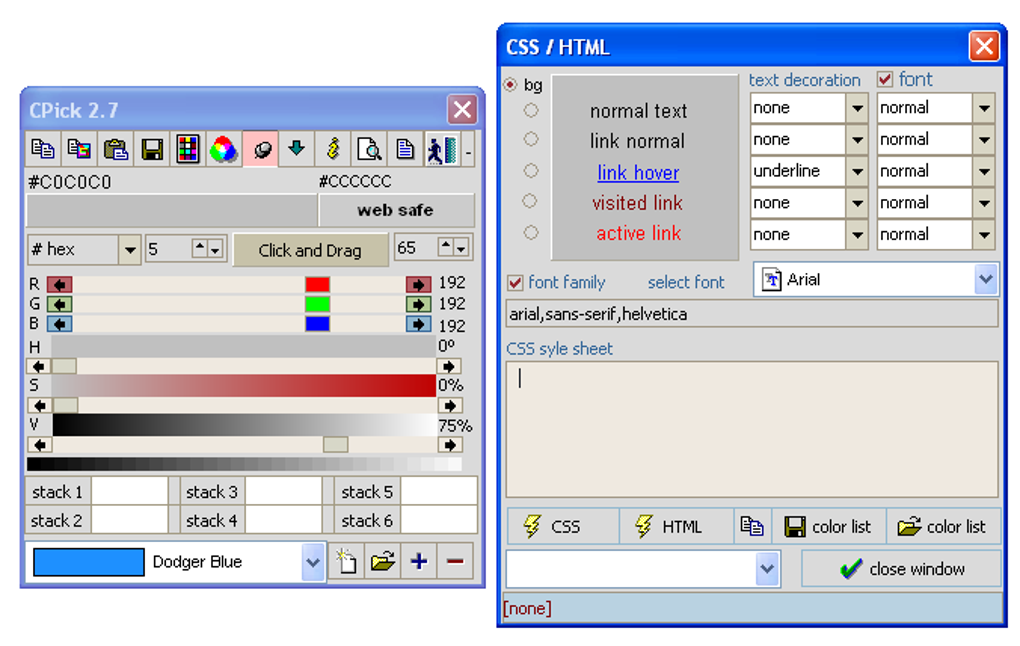The image size is (1020, 646).
Task: Click the web safe button
Action: click(396, 210)
